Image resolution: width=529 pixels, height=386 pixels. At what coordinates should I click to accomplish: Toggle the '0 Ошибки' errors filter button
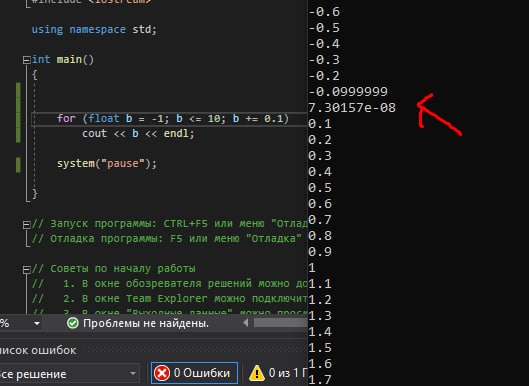pyautogui.click(x=194, y=373)
